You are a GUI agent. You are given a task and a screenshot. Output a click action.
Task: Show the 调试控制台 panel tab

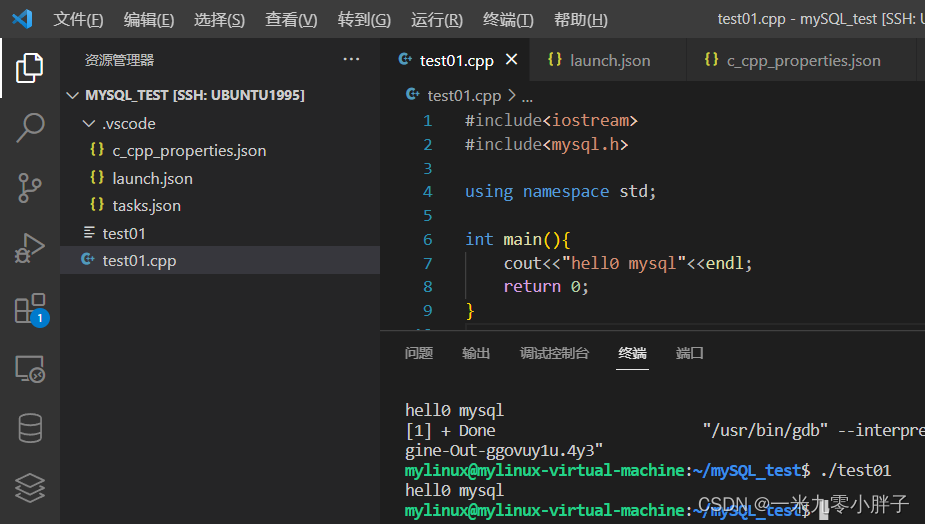(554, 353)
